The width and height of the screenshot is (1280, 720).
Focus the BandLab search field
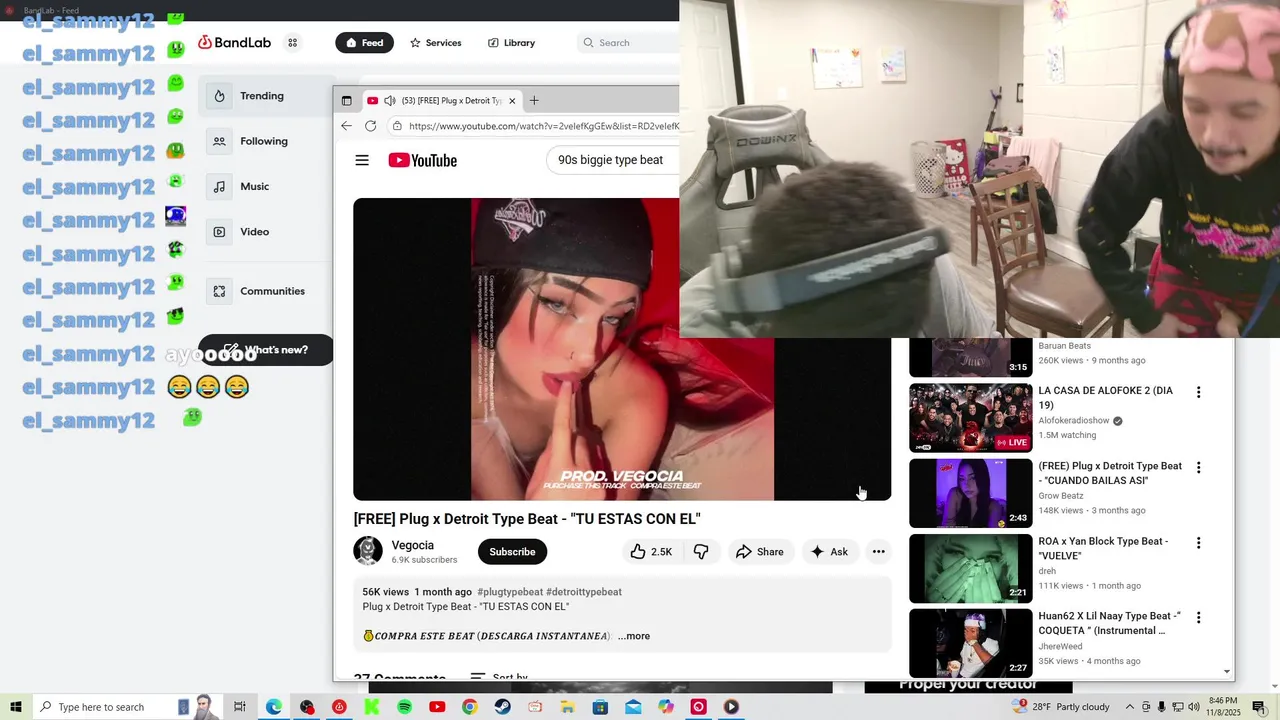628,43
